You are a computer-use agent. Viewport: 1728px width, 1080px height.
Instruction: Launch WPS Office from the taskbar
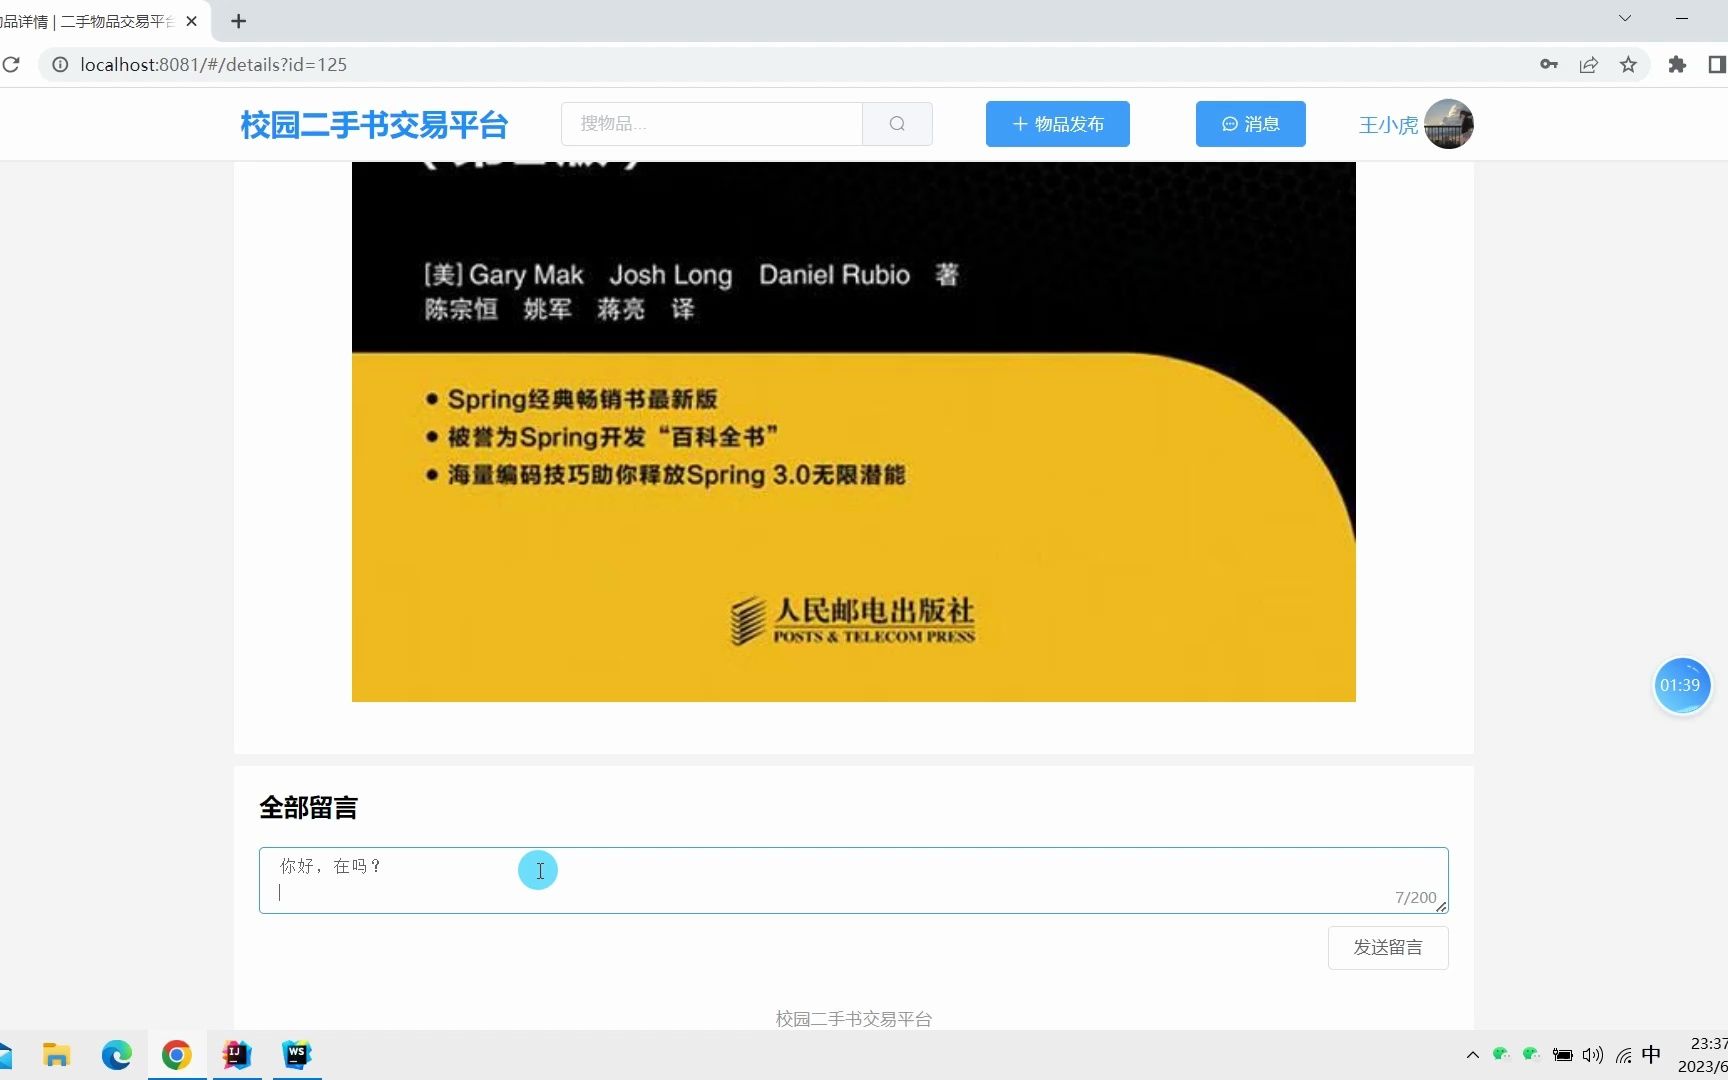coord(297,1054)
